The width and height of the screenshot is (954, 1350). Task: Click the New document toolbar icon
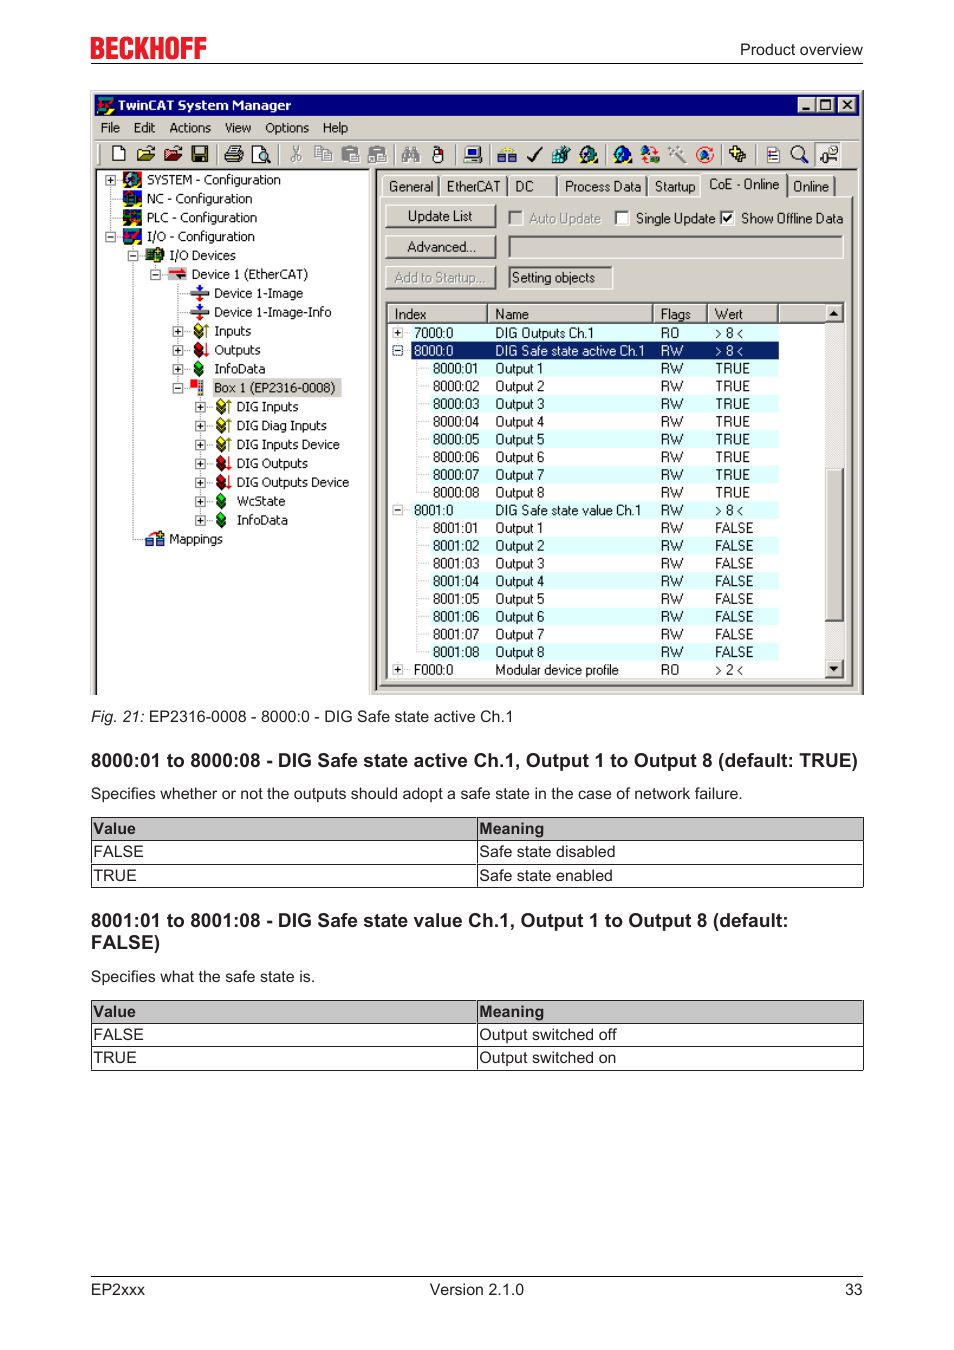pos(119,154)
